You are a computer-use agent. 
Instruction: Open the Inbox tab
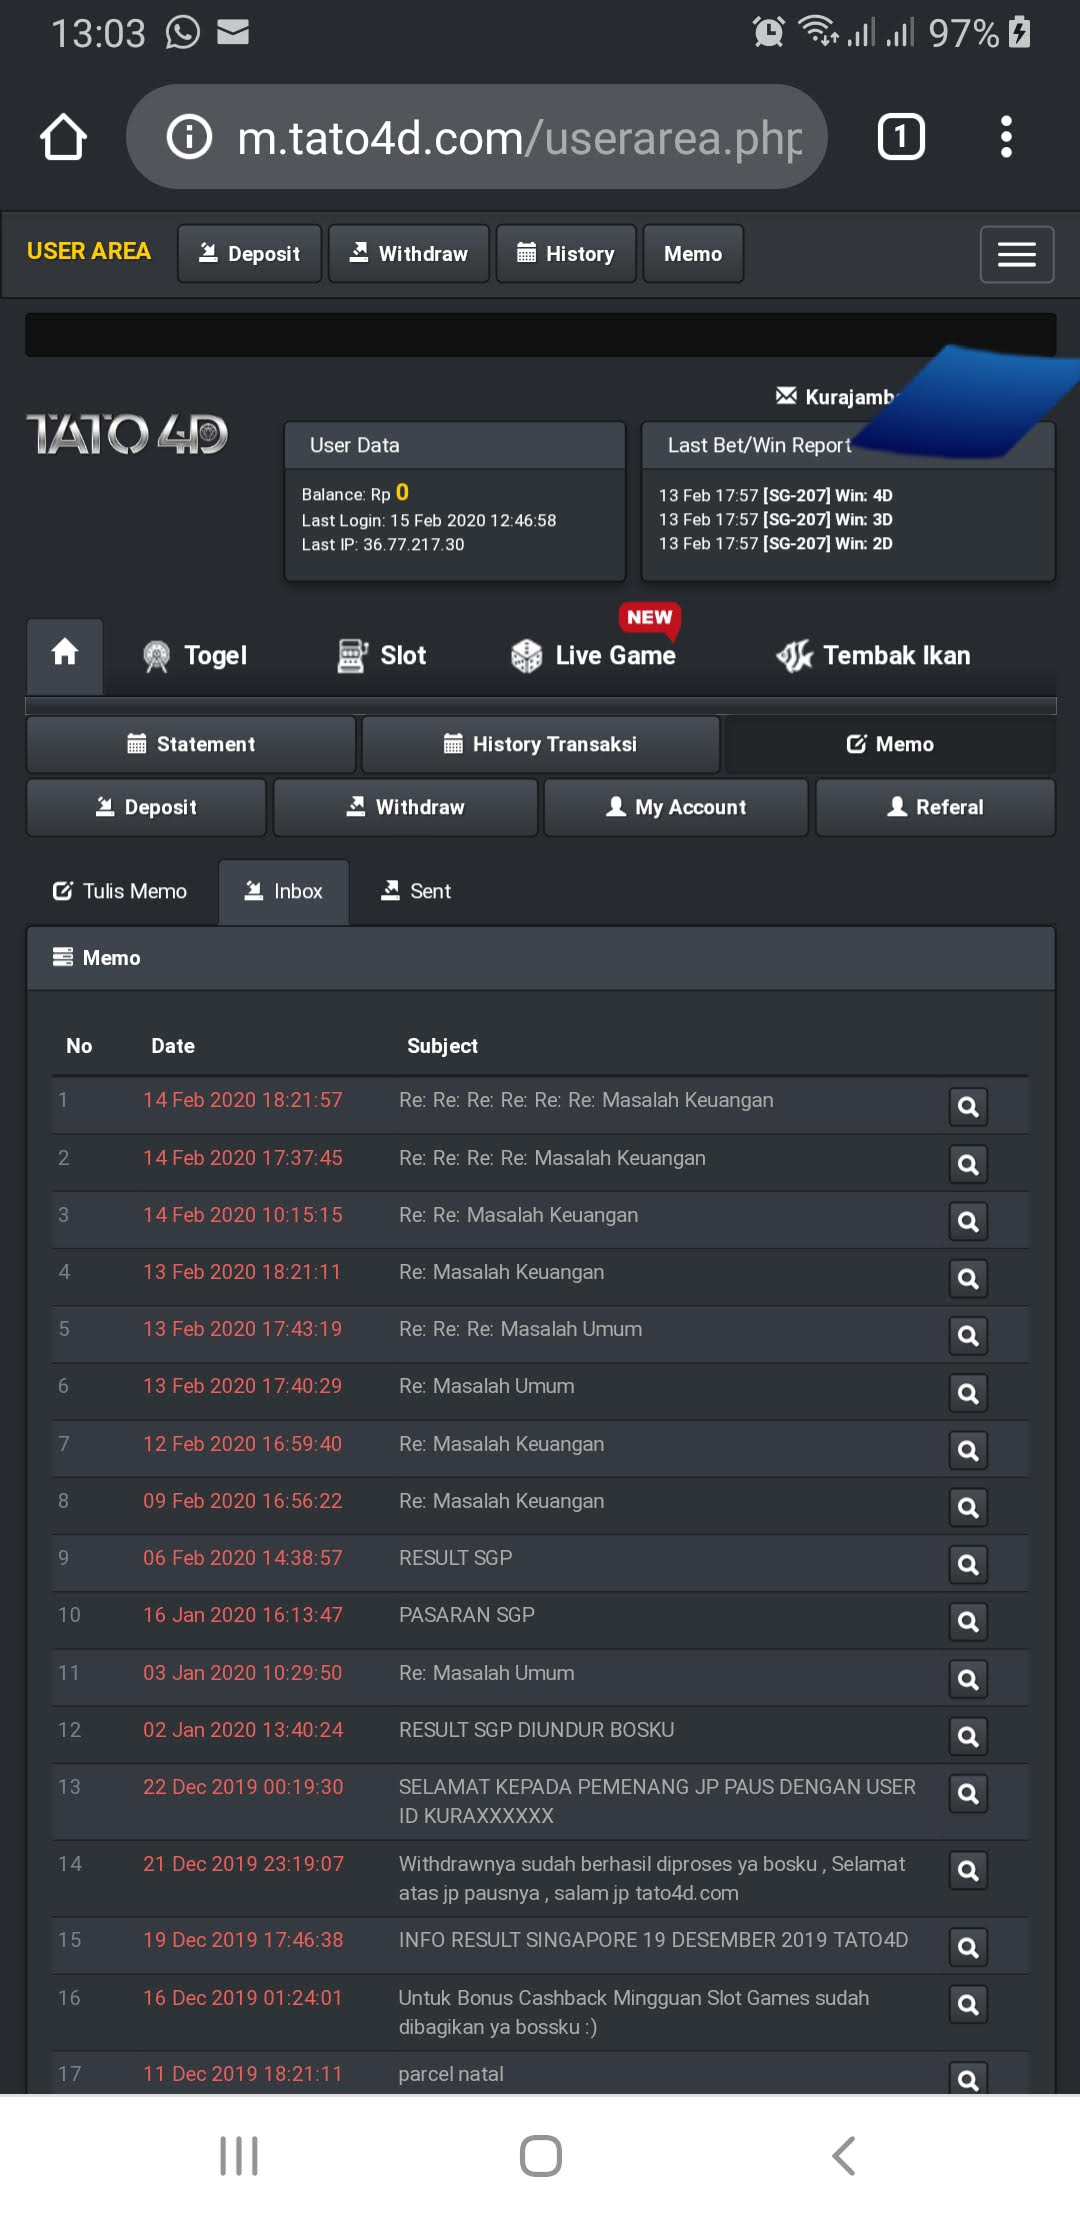pos(284,891)
